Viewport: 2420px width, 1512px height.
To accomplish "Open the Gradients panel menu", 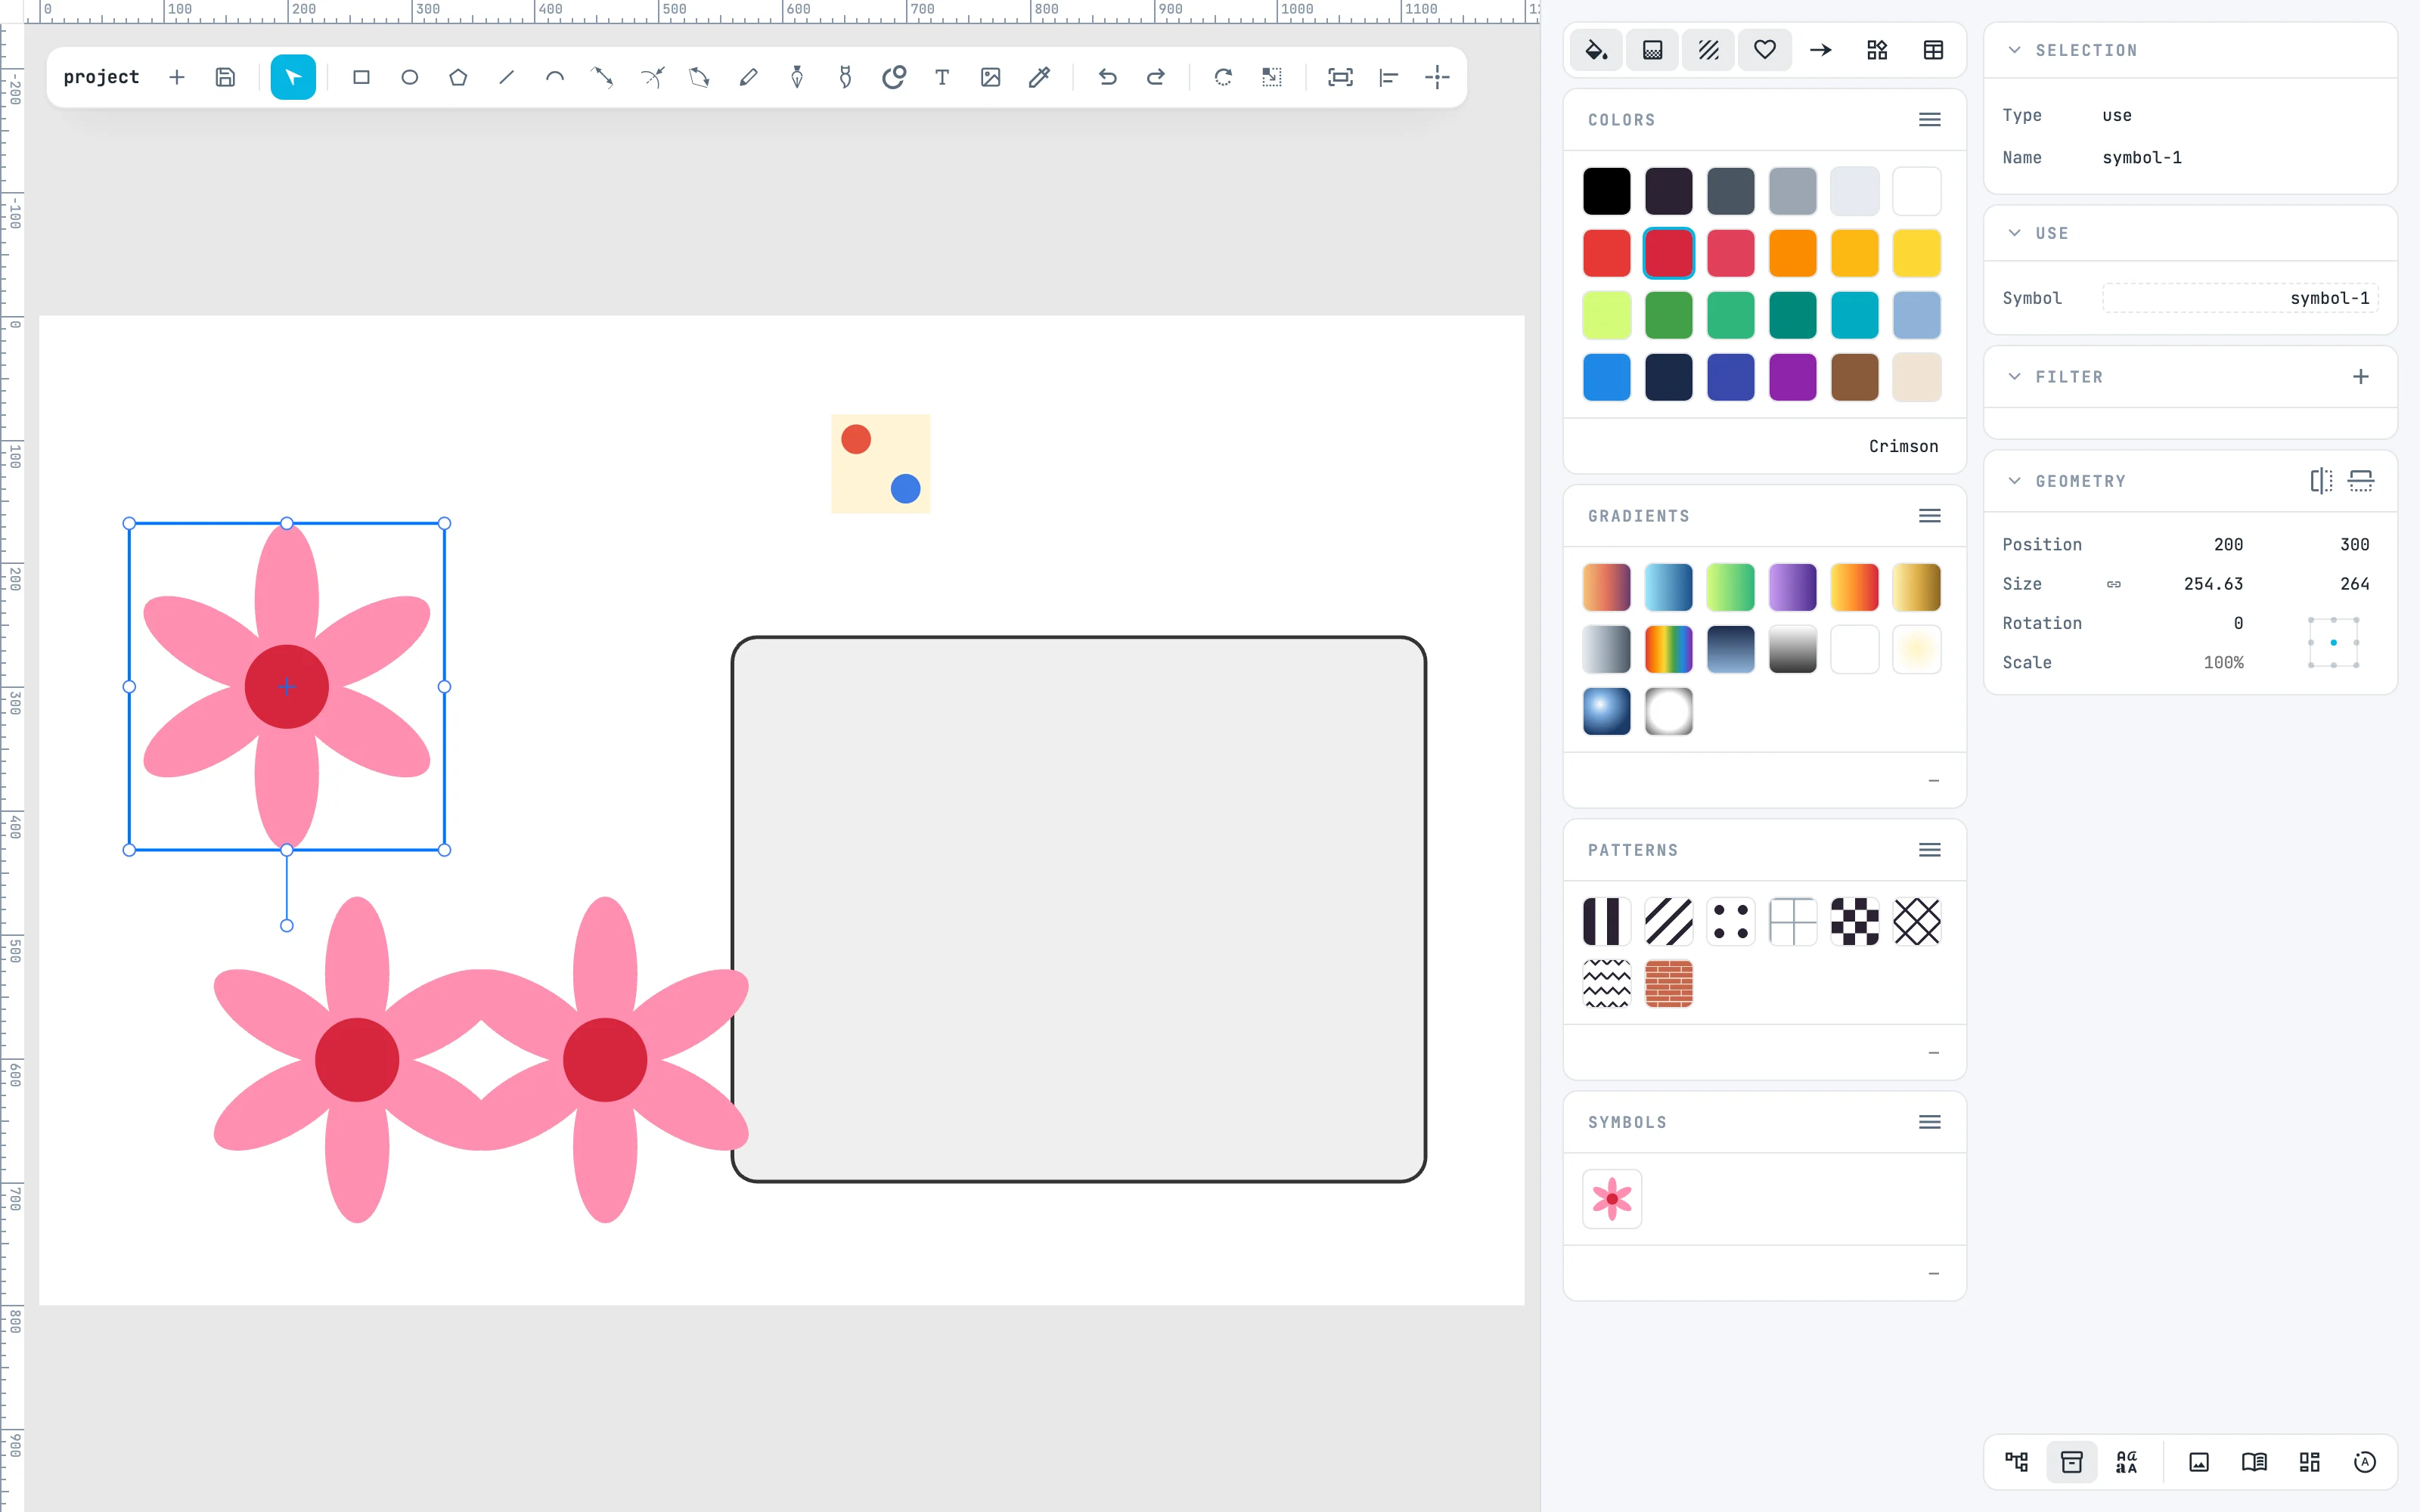I will tap(1930, 516).
